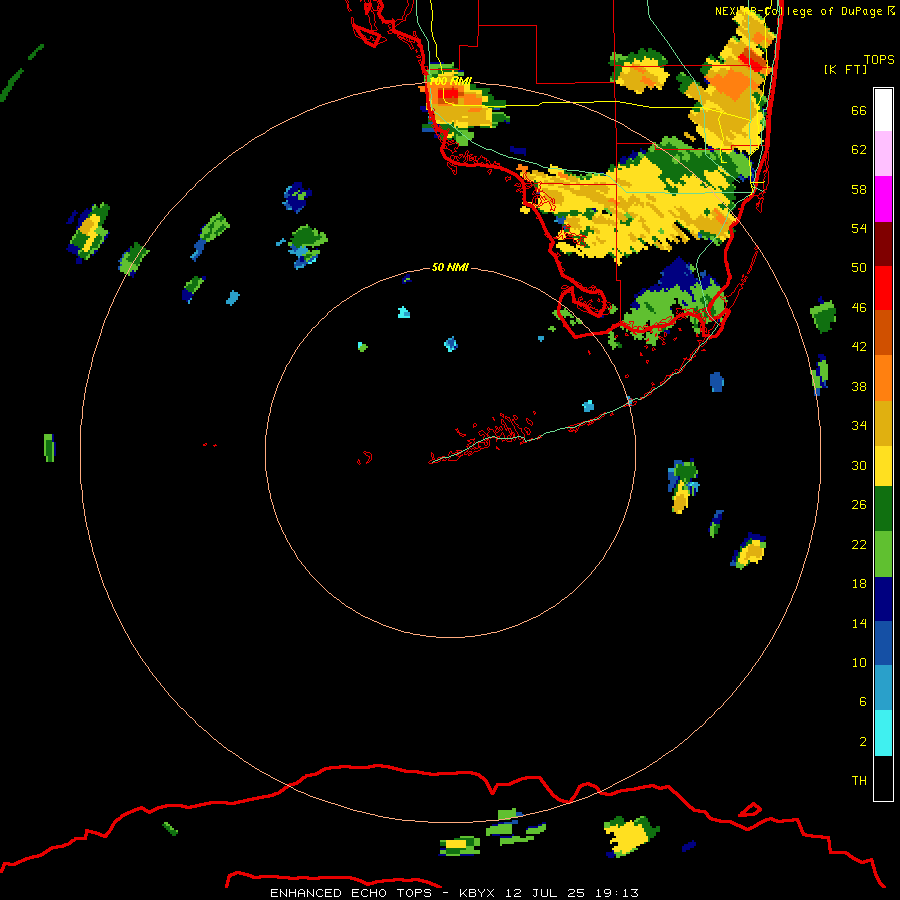The image size is (900, 900).
Task: Select the maroon legend color block
Action: (883, 243)
